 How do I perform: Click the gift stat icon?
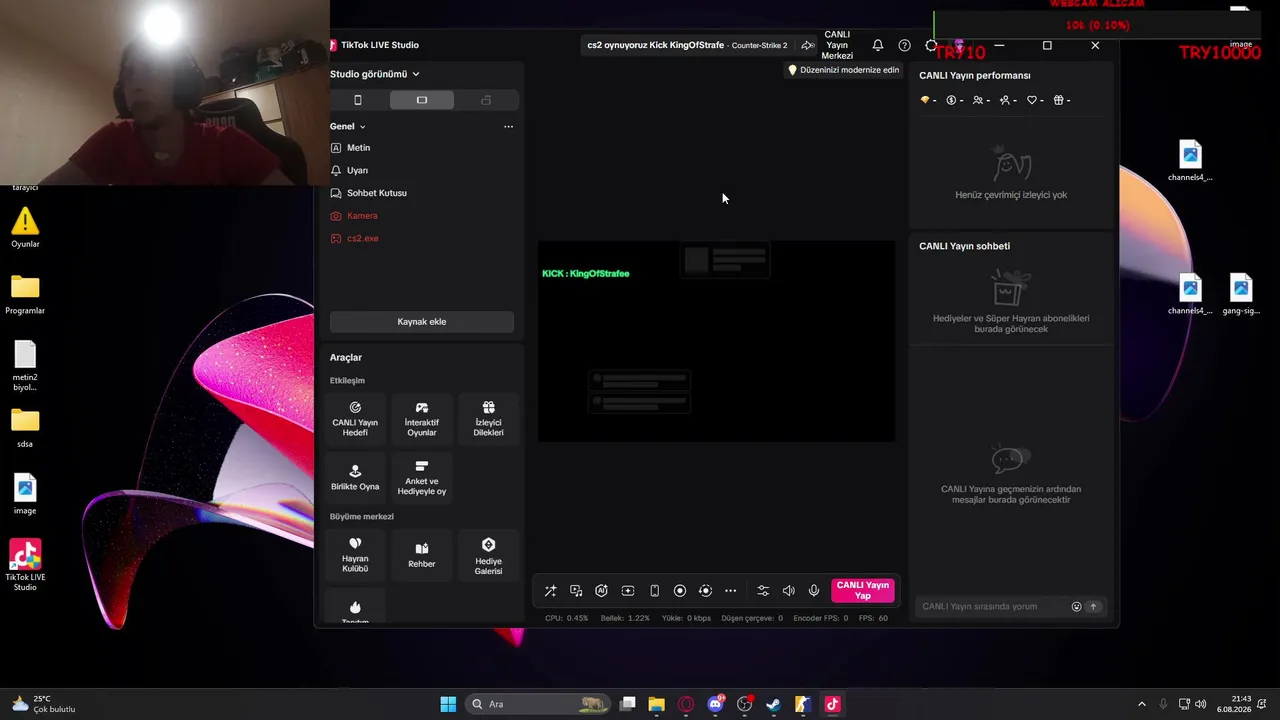pyautogui.click(x=1062, y=100)
